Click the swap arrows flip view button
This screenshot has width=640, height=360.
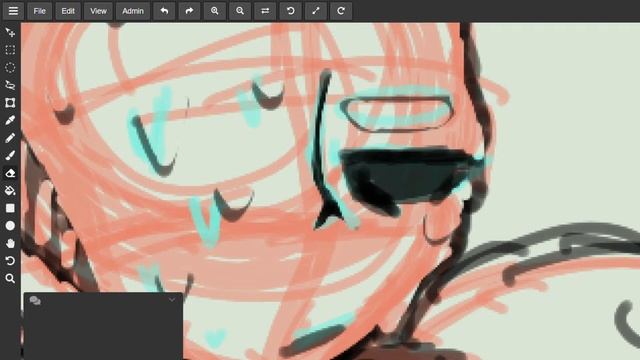pyautogui.click(x=265, y=11)
